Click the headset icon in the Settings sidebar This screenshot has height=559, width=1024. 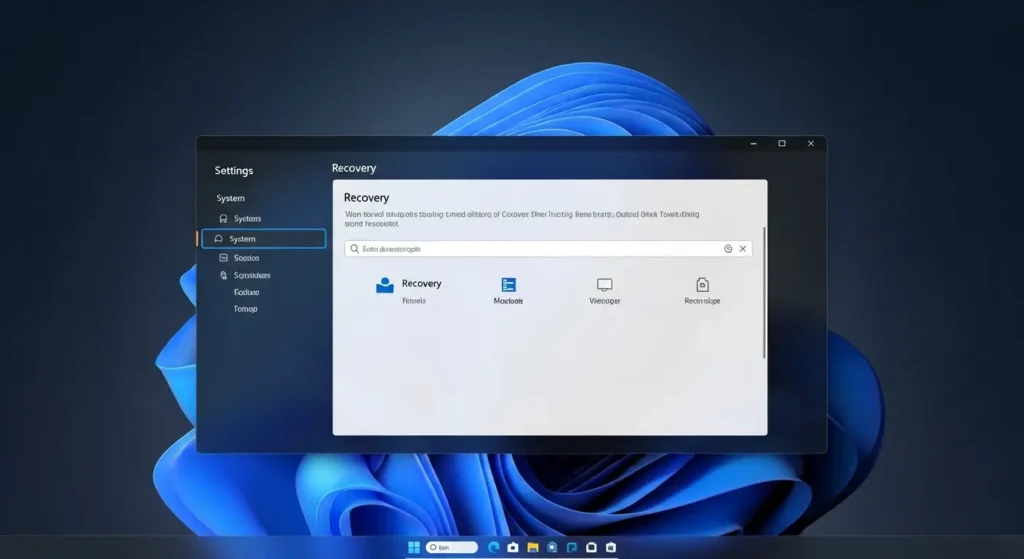(x=223, y=219)
